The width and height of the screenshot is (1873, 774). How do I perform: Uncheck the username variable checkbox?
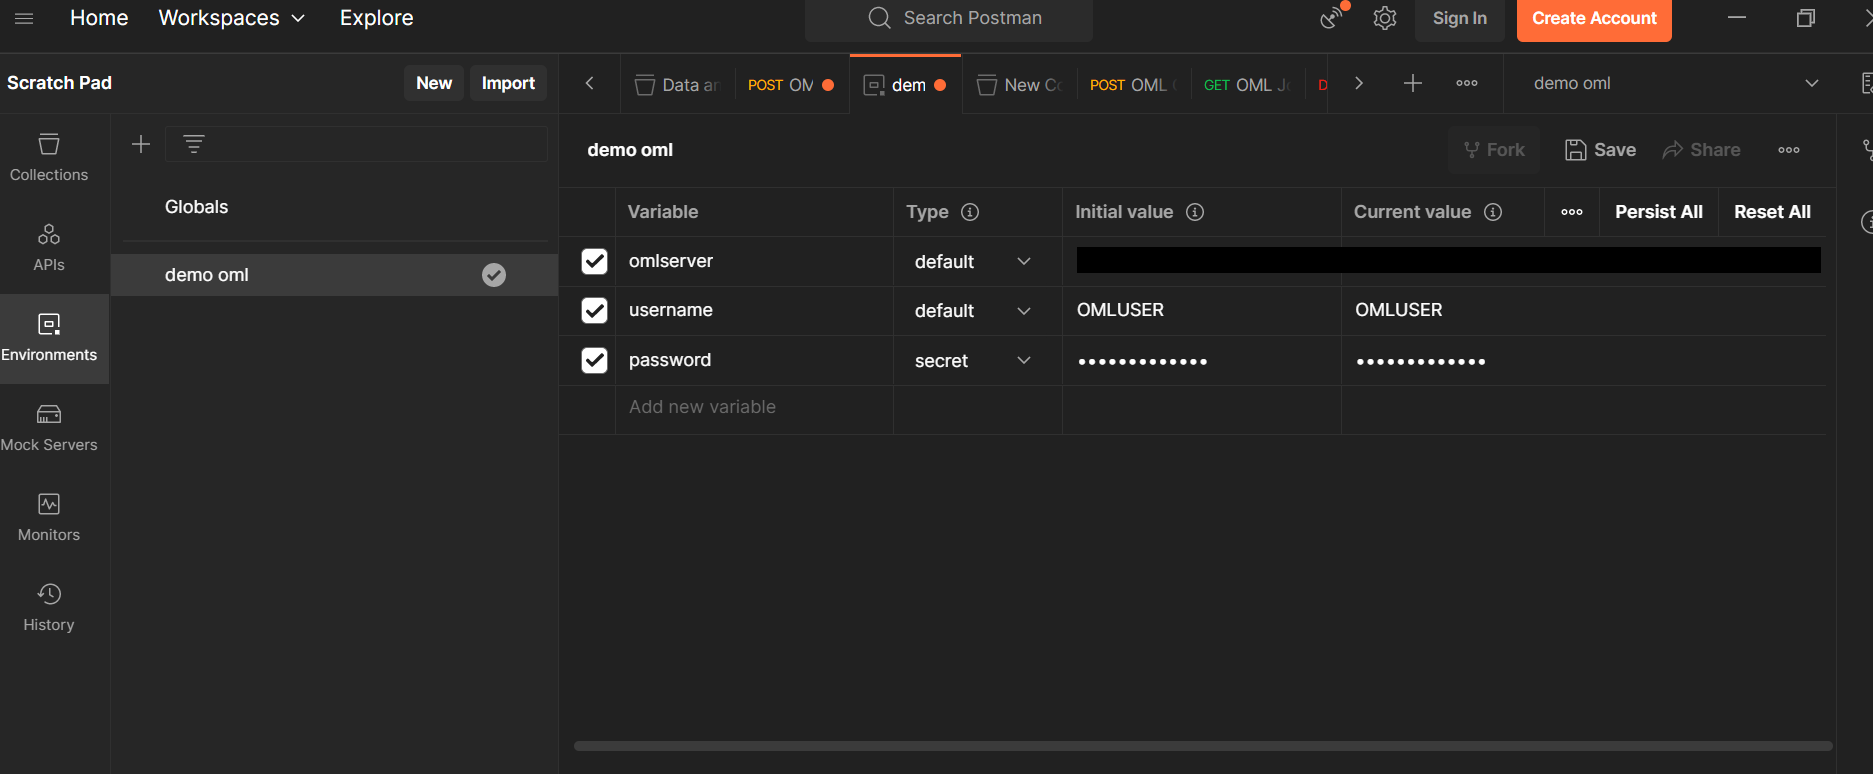[594, 310]
